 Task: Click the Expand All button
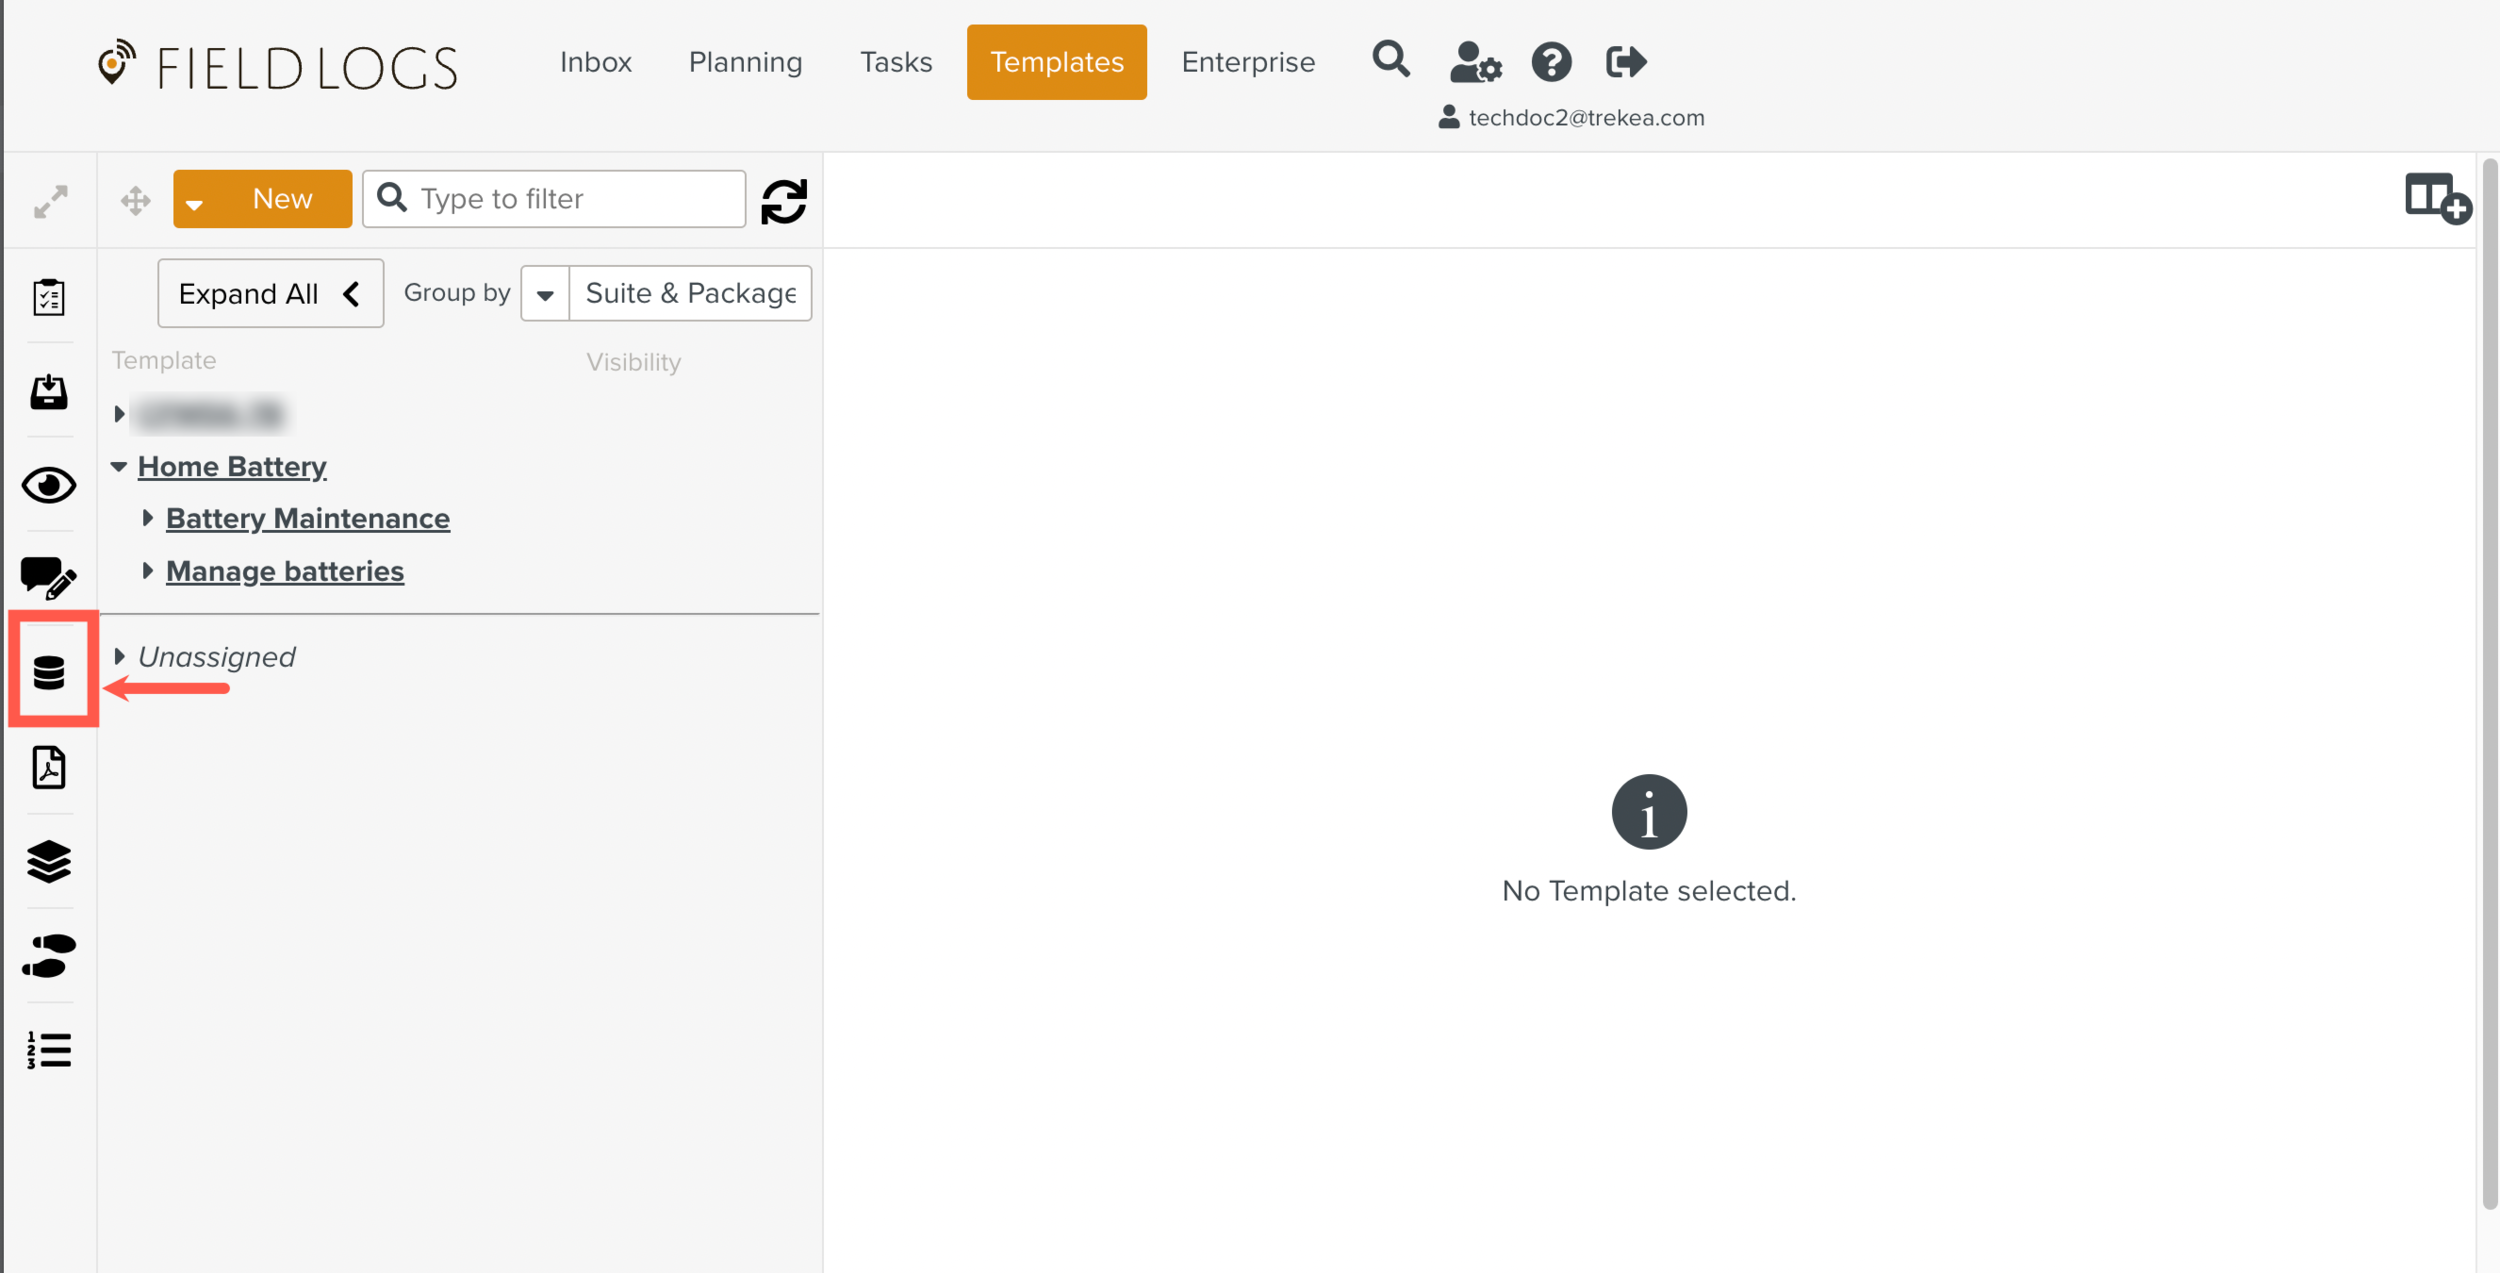(271, 294)
